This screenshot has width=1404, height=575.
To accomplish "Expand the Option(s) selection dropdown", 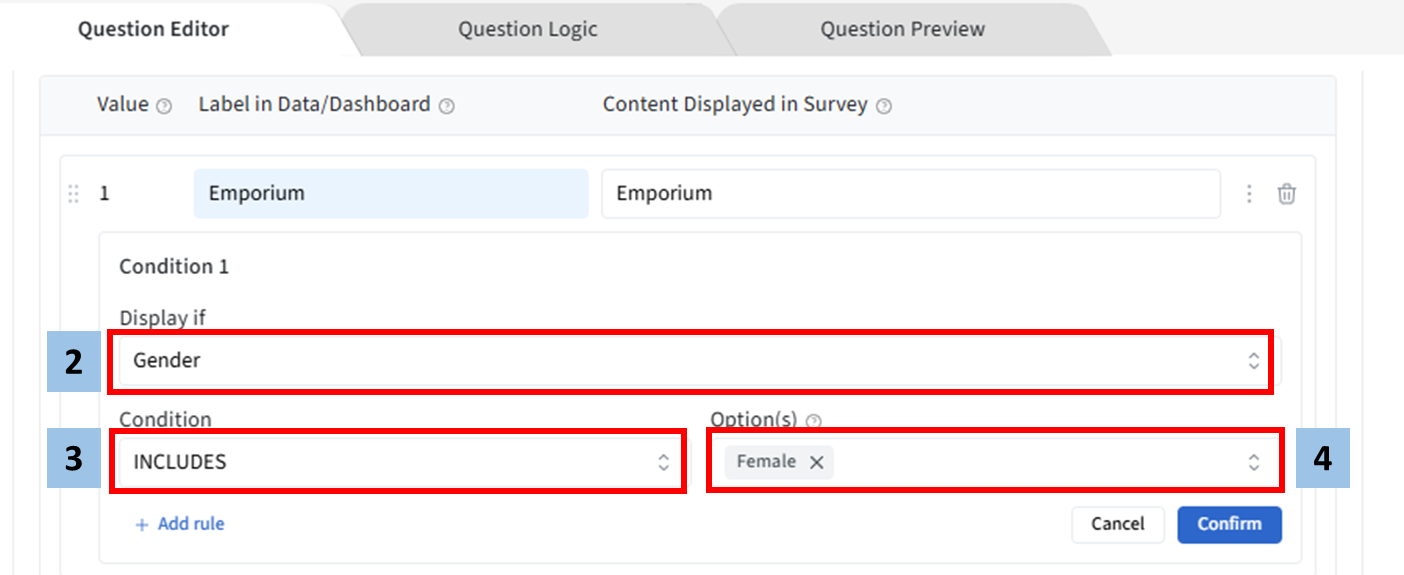I will [1252, 462].
